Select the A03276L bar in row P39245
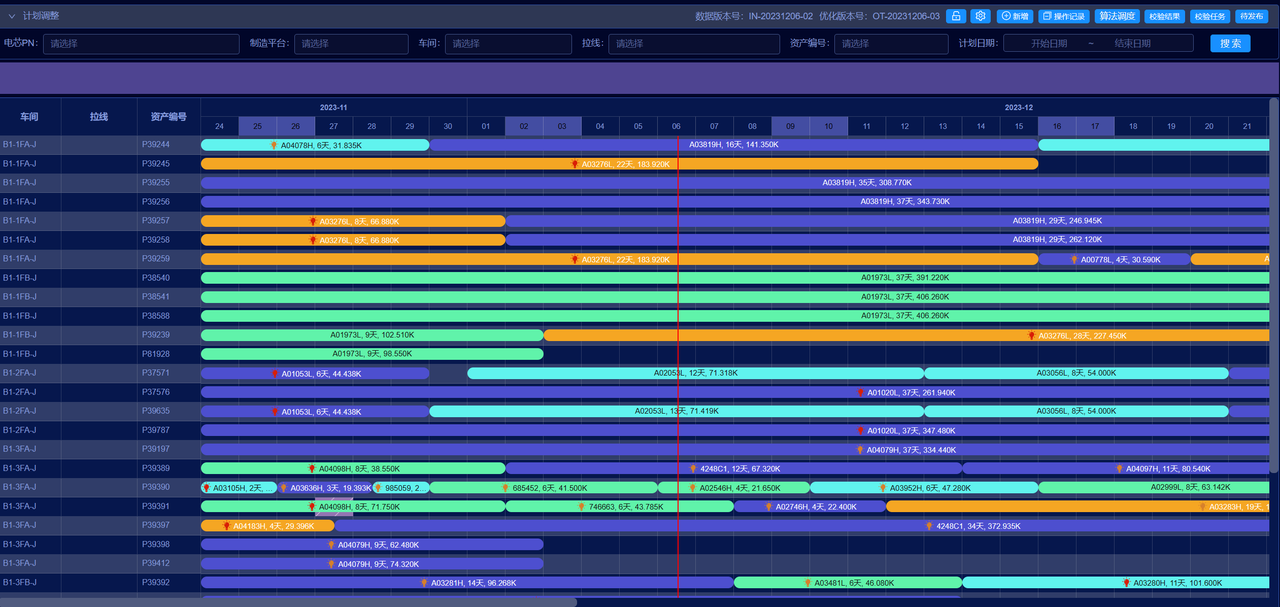 click(x=619, y=164)
